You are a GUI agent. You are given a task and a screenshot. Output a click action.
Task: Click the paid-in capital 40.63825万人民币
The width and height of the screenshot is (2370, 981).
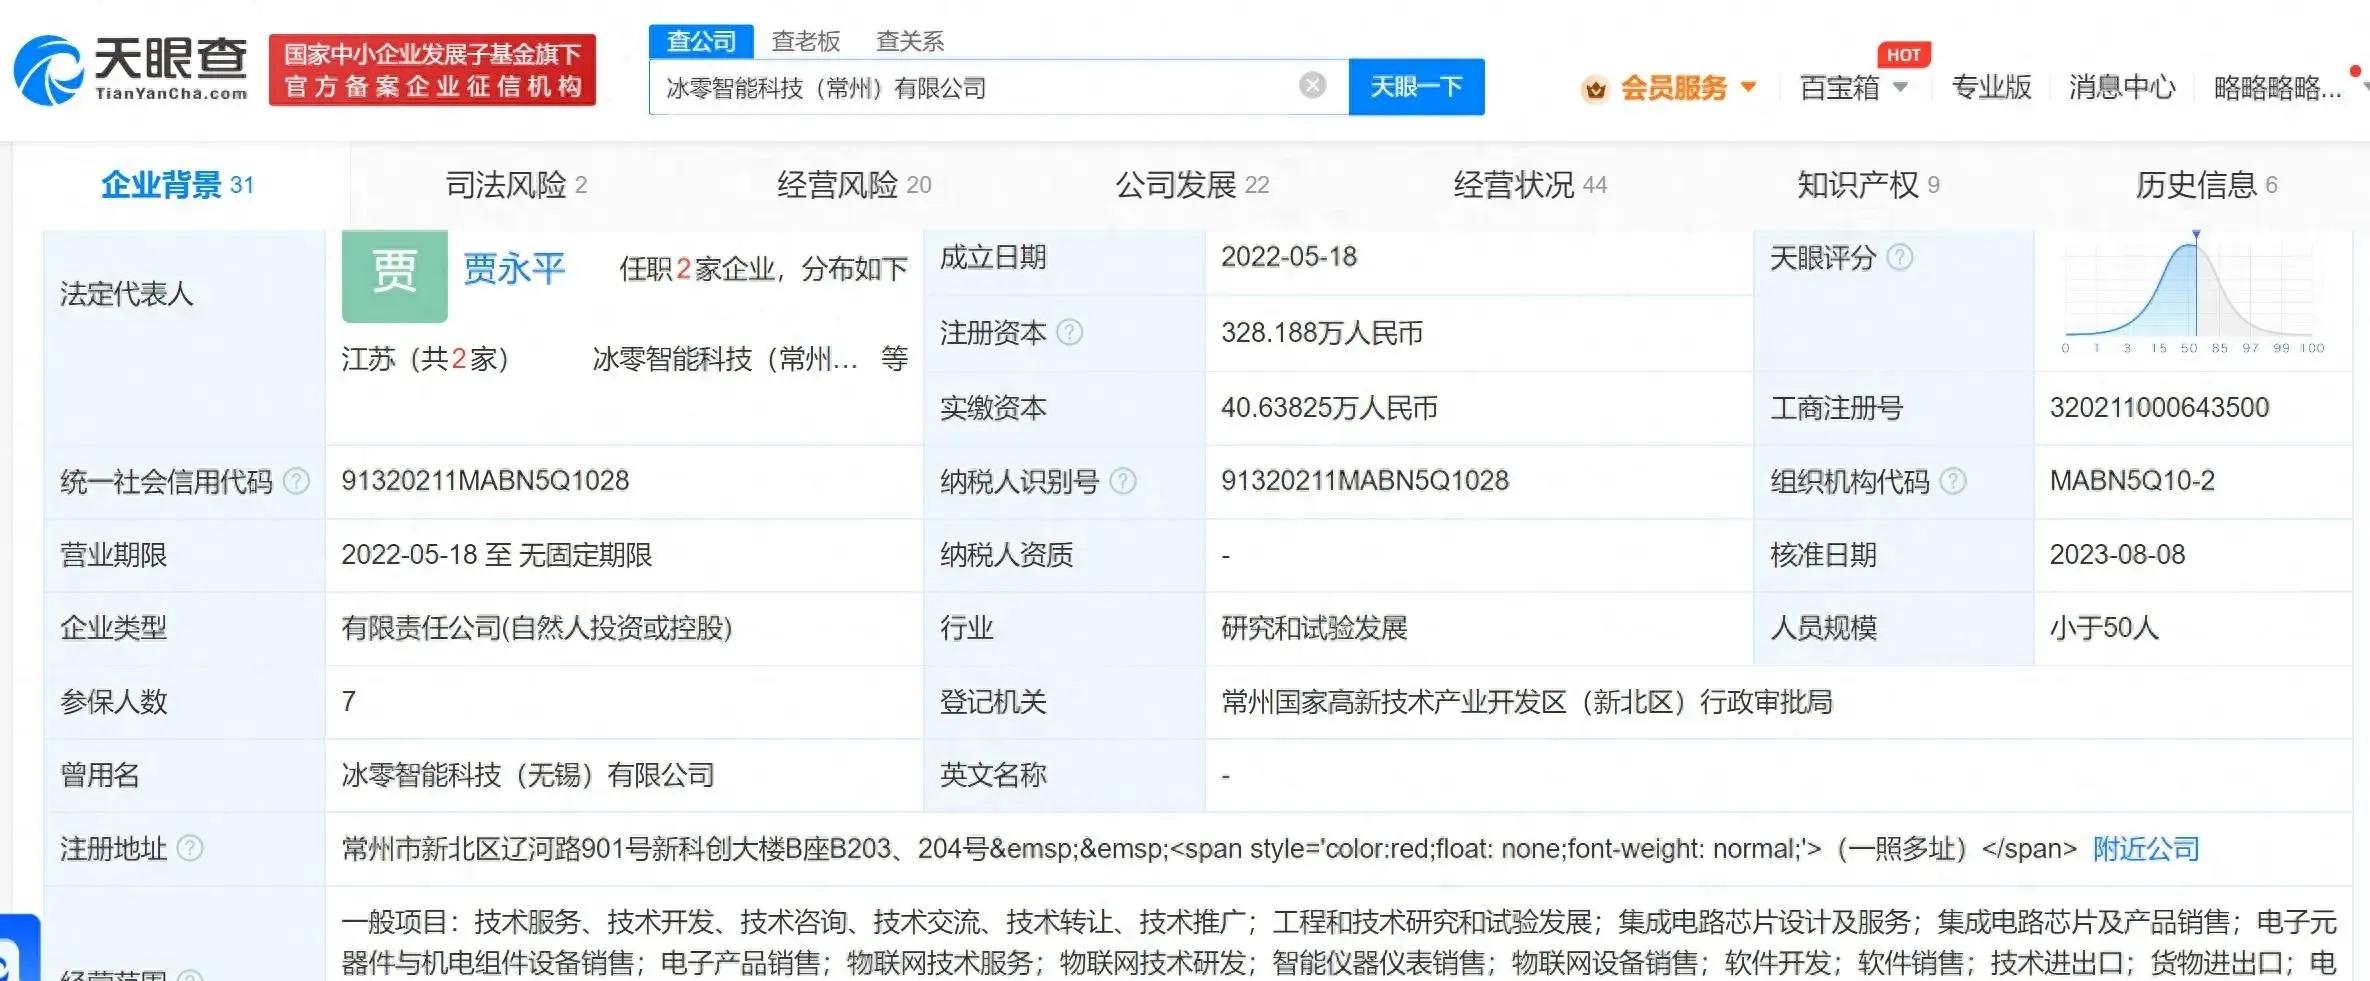(1329, 408)
